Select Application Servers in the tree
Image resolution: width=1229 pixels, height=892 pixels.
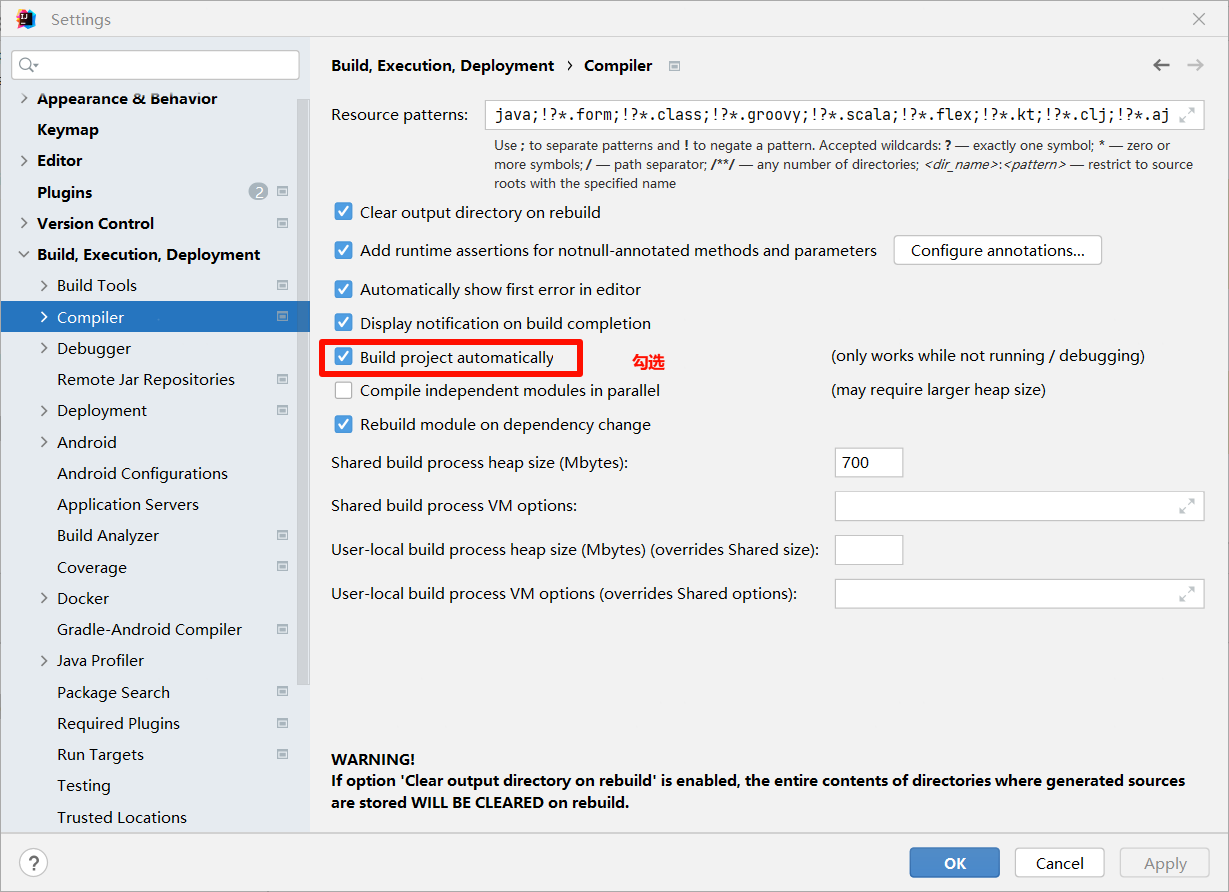128,504
